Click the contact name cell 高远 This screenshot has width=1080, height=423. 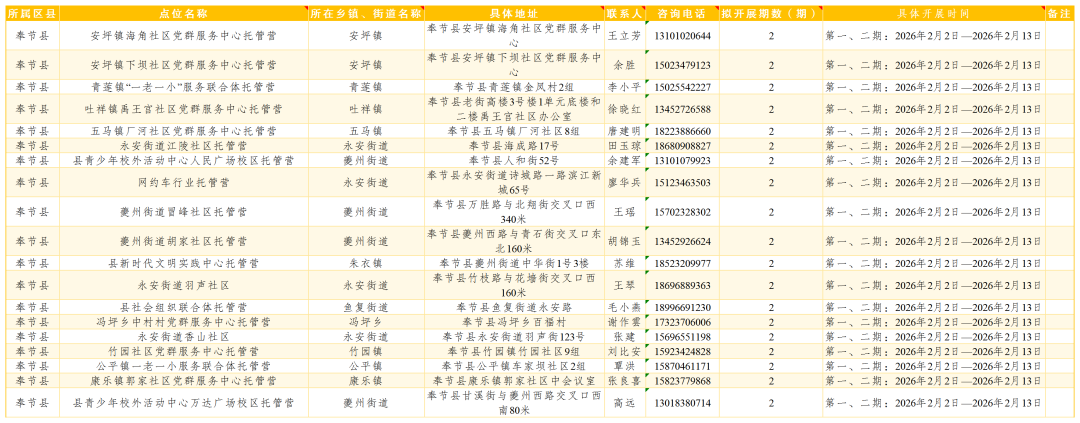click(x=624, y=402)
